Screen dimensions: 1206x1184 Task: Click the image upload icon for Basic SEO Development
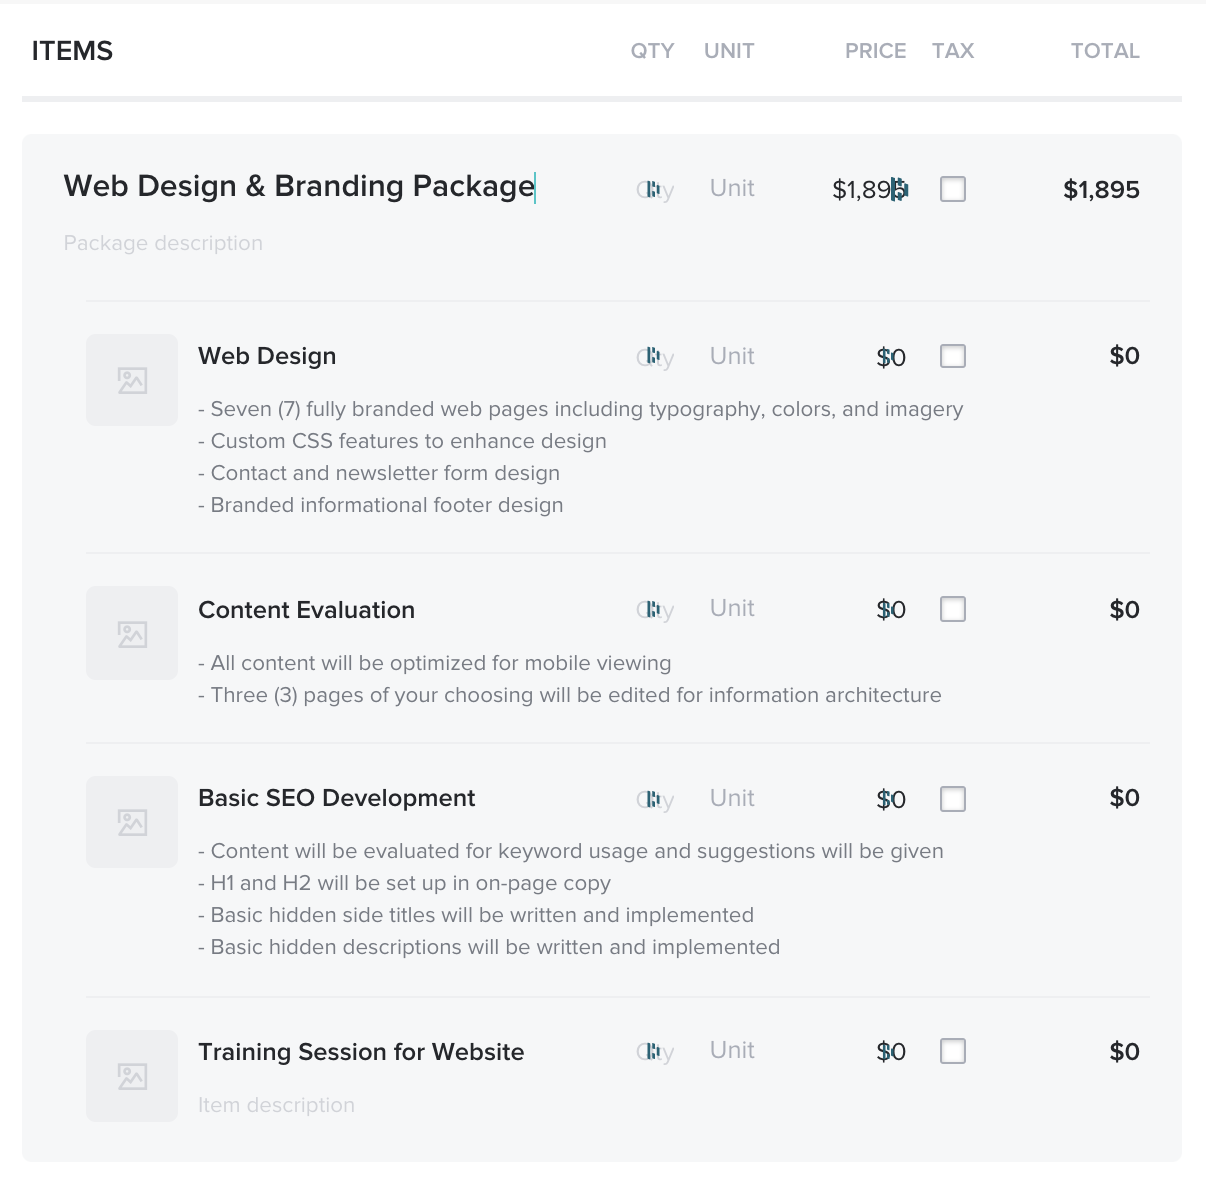(x=131, y=822)
